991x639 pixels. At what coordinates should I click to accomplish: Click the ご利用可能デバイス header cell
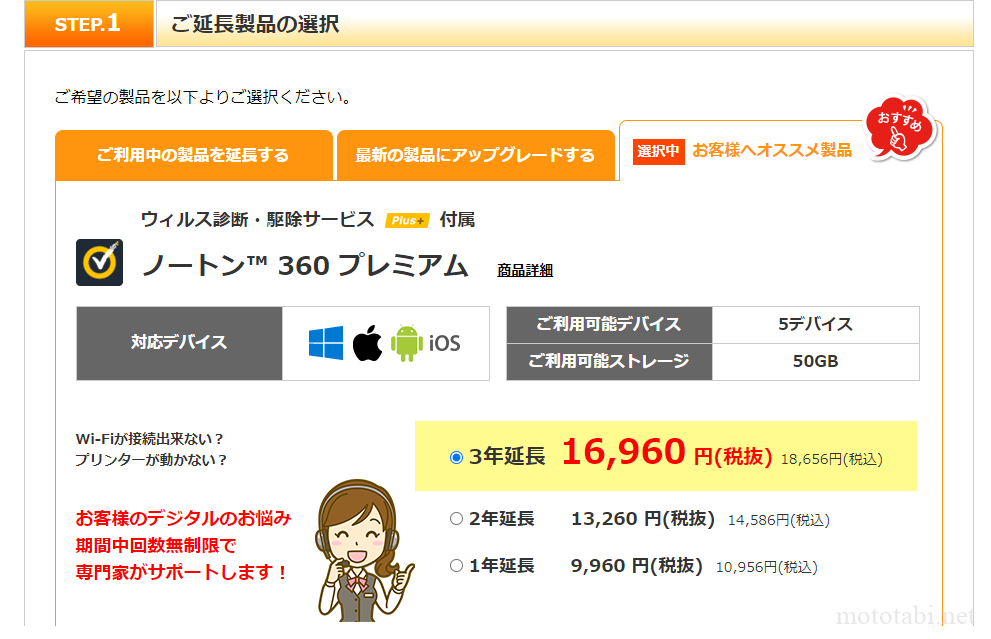(x=609, y=325)
